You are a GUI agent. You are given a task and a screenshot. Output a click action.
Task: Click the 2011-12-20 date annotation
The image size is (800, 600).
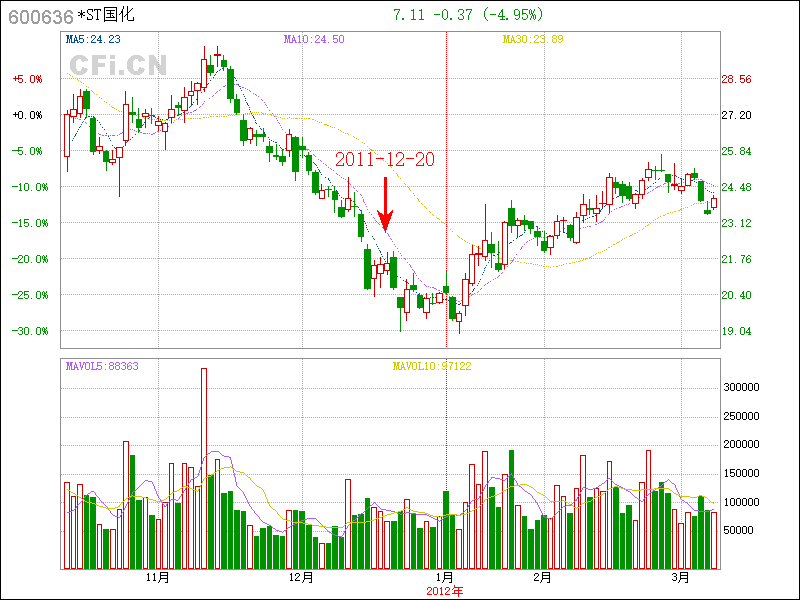coord(384,159)
